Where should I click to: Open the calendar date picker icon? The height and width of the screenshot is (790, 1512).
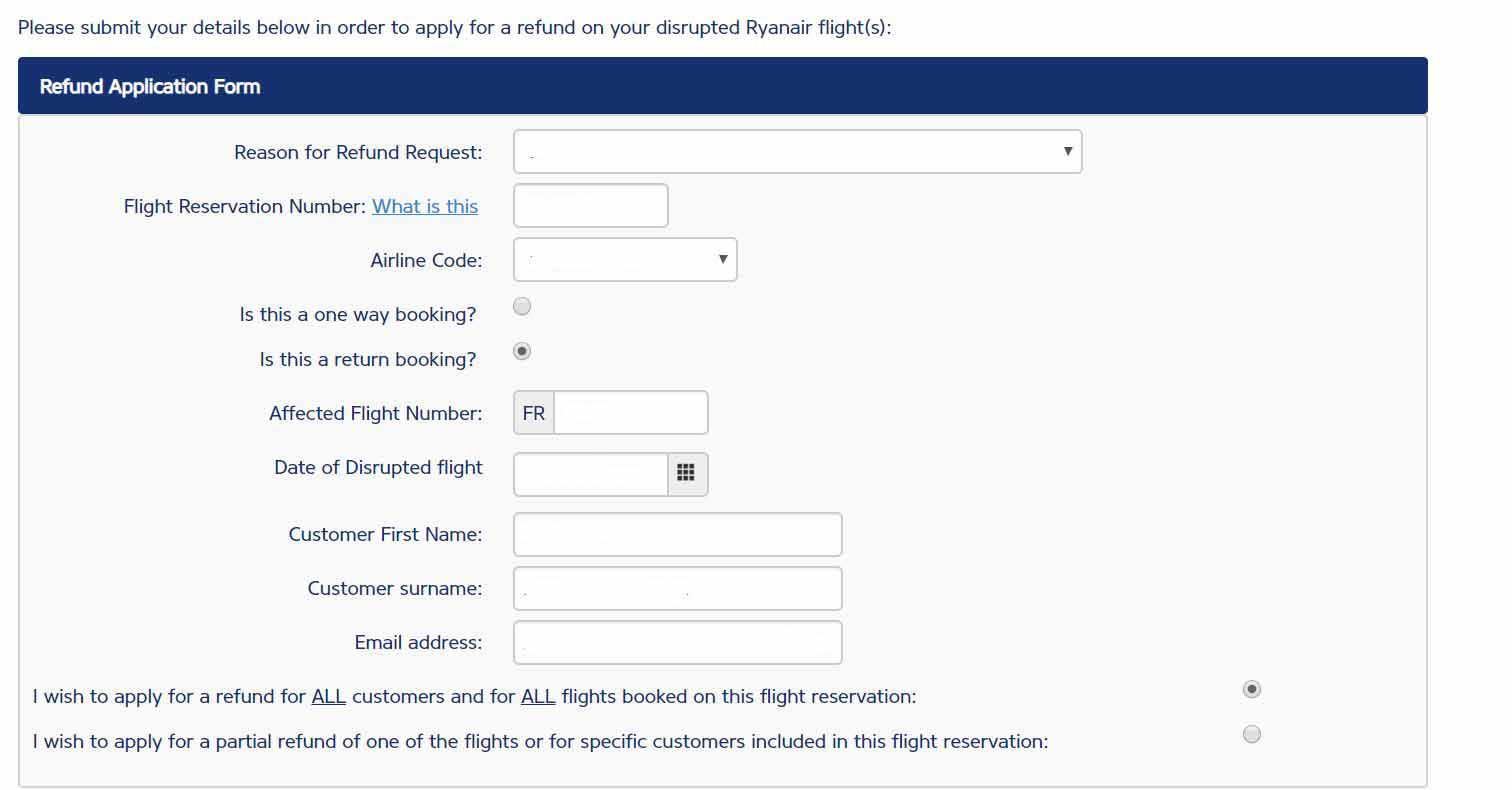click(x=687, y=474)
